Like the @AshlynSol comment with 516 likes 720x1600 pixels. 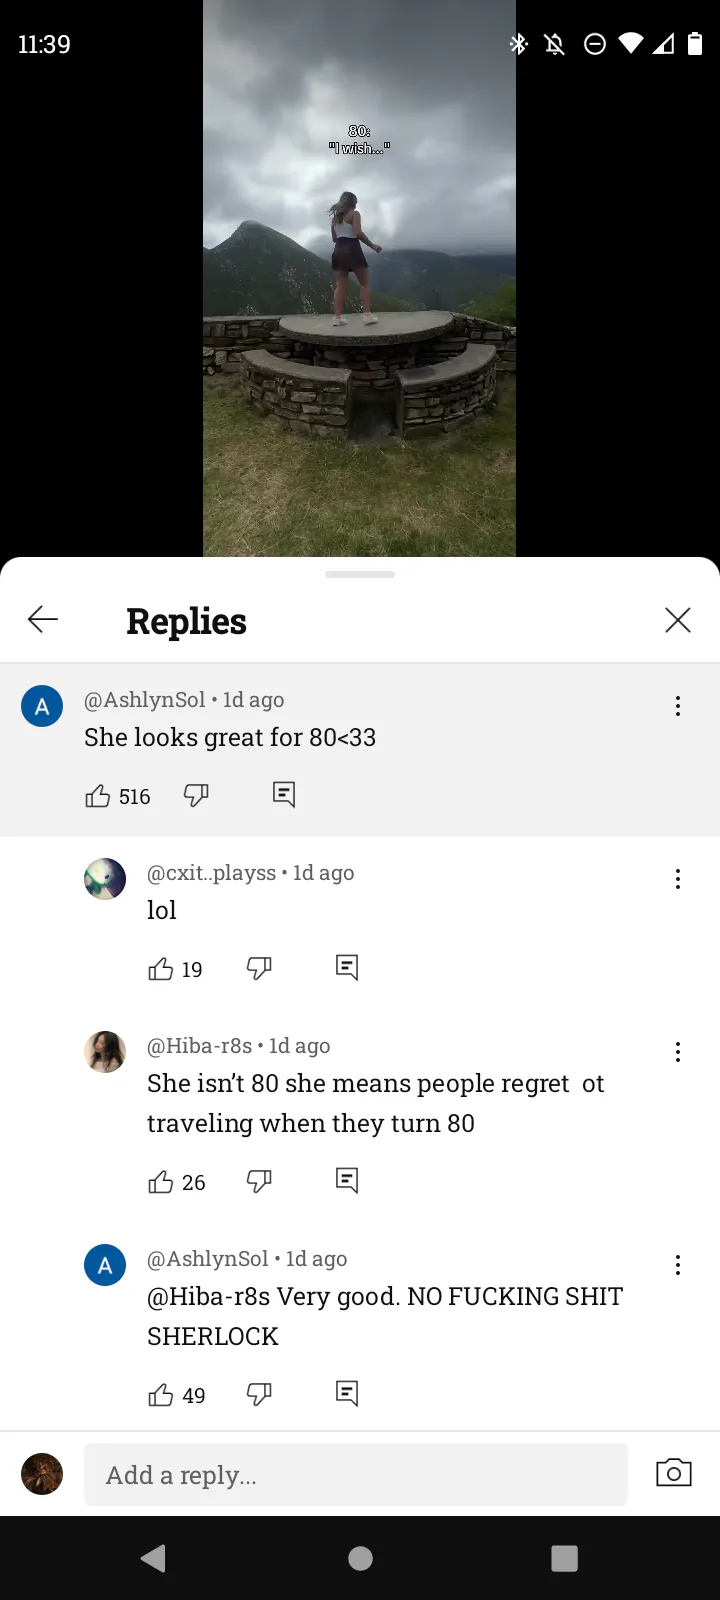[98, 796]
